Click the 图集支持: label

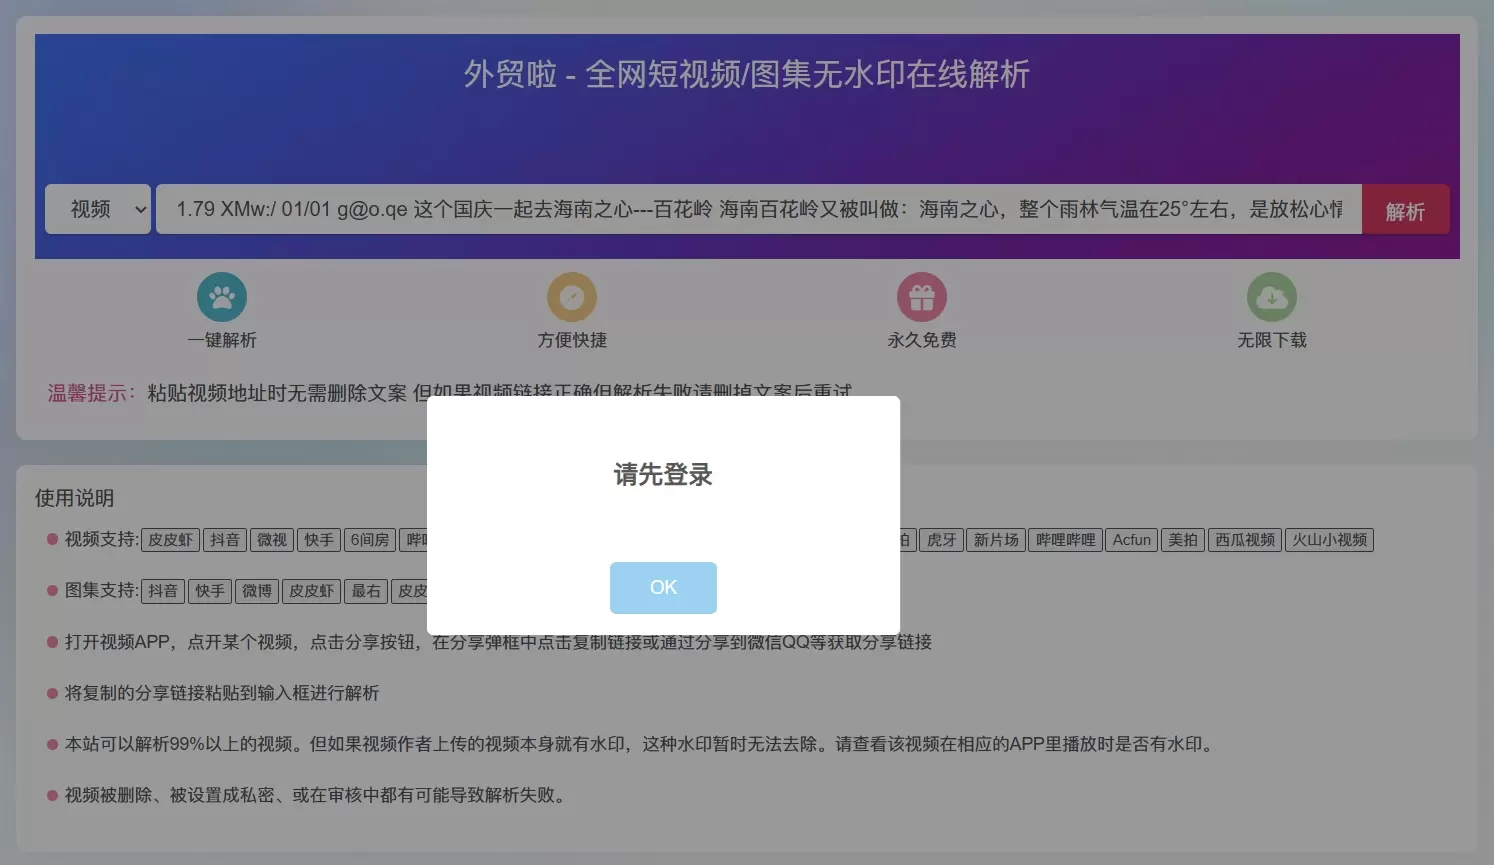pyautogui.click(x=101, y=590)
